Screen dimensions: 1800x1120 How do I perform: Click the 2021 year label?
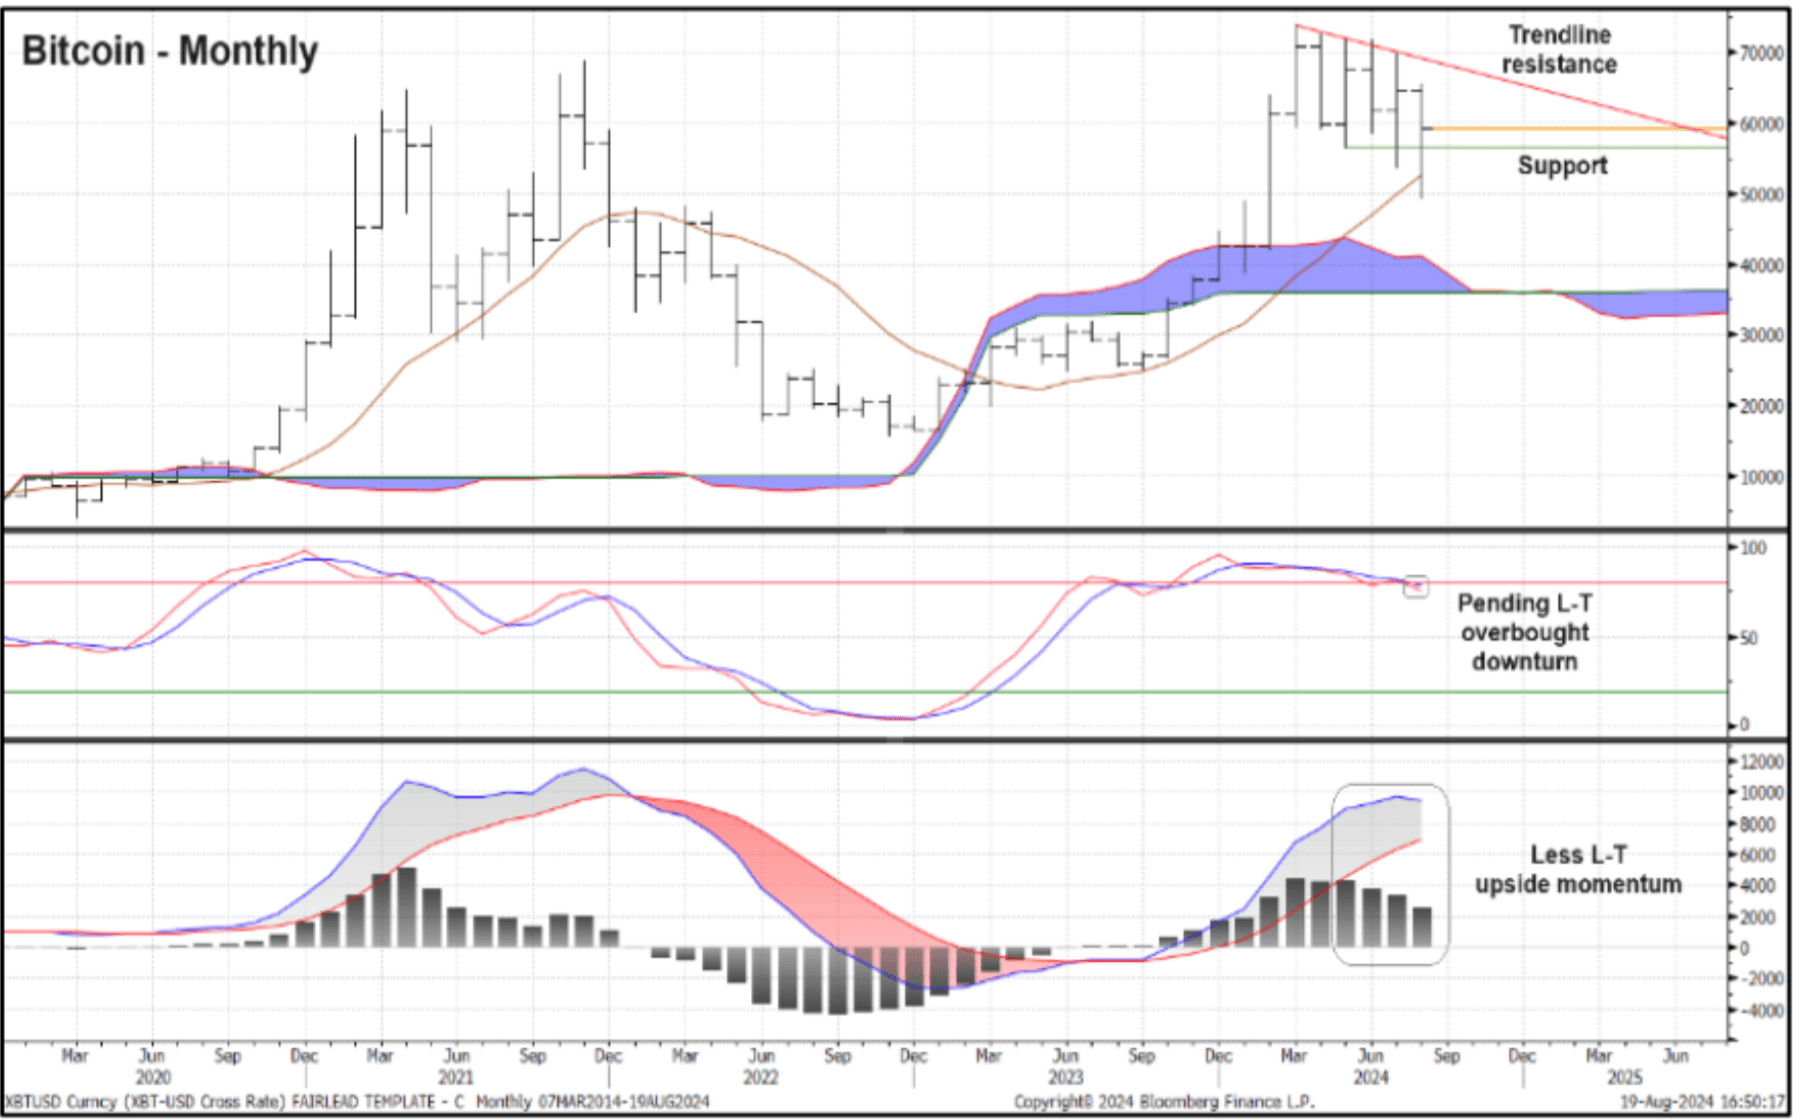point(456,1078)
